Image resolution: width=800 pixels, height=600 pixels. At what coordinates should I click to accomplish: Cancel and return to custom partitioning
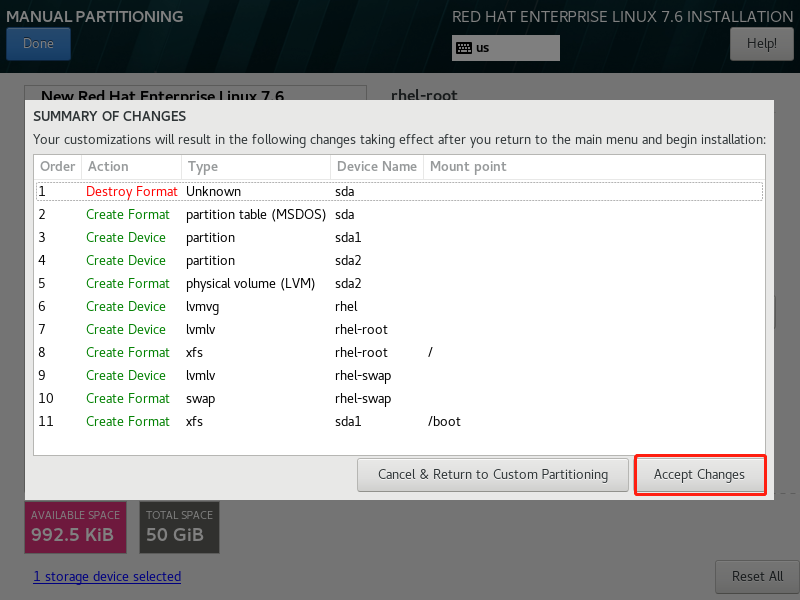(493, 474)
